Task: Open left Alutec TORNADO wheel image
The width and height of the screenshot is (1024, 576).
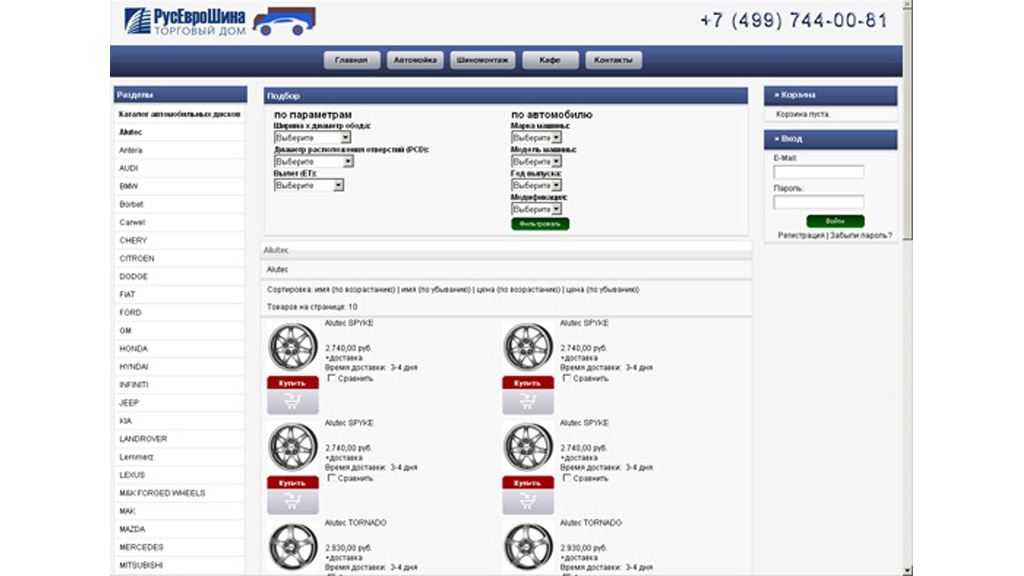Action: coord(293,547)
